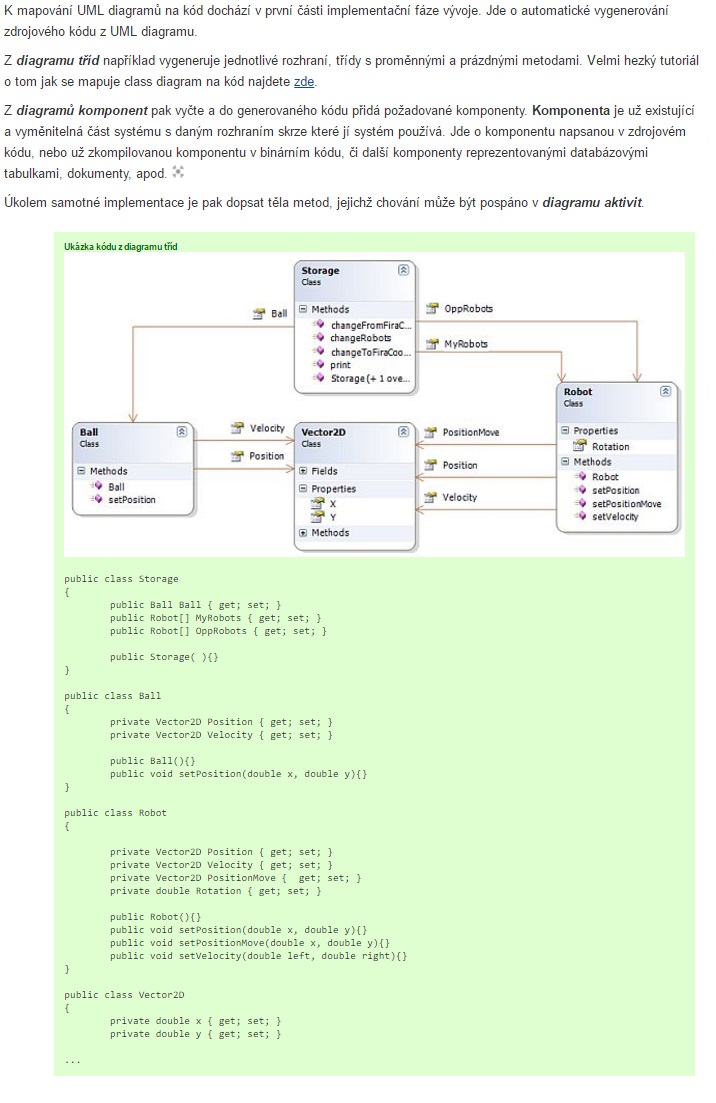Expand the collapsed Methods section in Vector2D
Viewport: 716px width, 1103px height.
coord(303,533)
